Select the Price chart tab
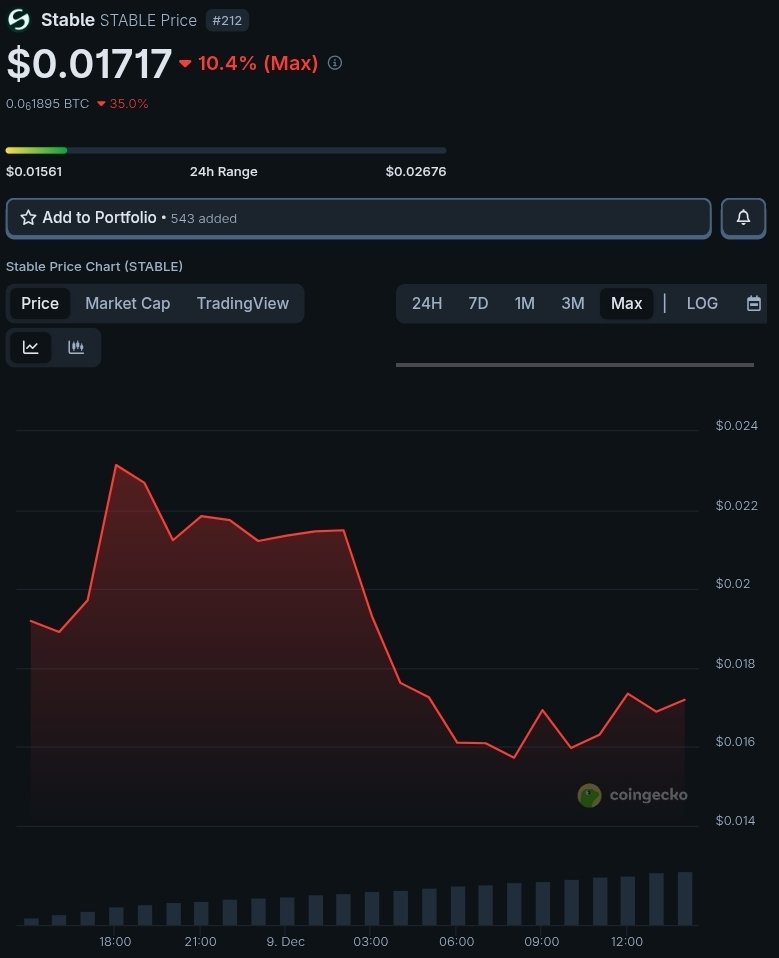Viewport: 779px width, 958px height. click(40, 303)
